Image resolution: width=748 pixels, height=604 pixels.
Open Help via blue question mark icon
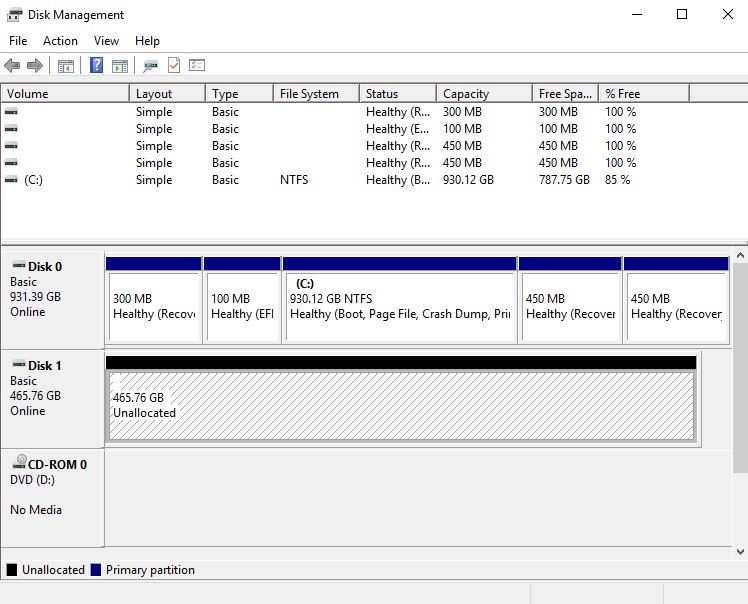click(97, 66)
